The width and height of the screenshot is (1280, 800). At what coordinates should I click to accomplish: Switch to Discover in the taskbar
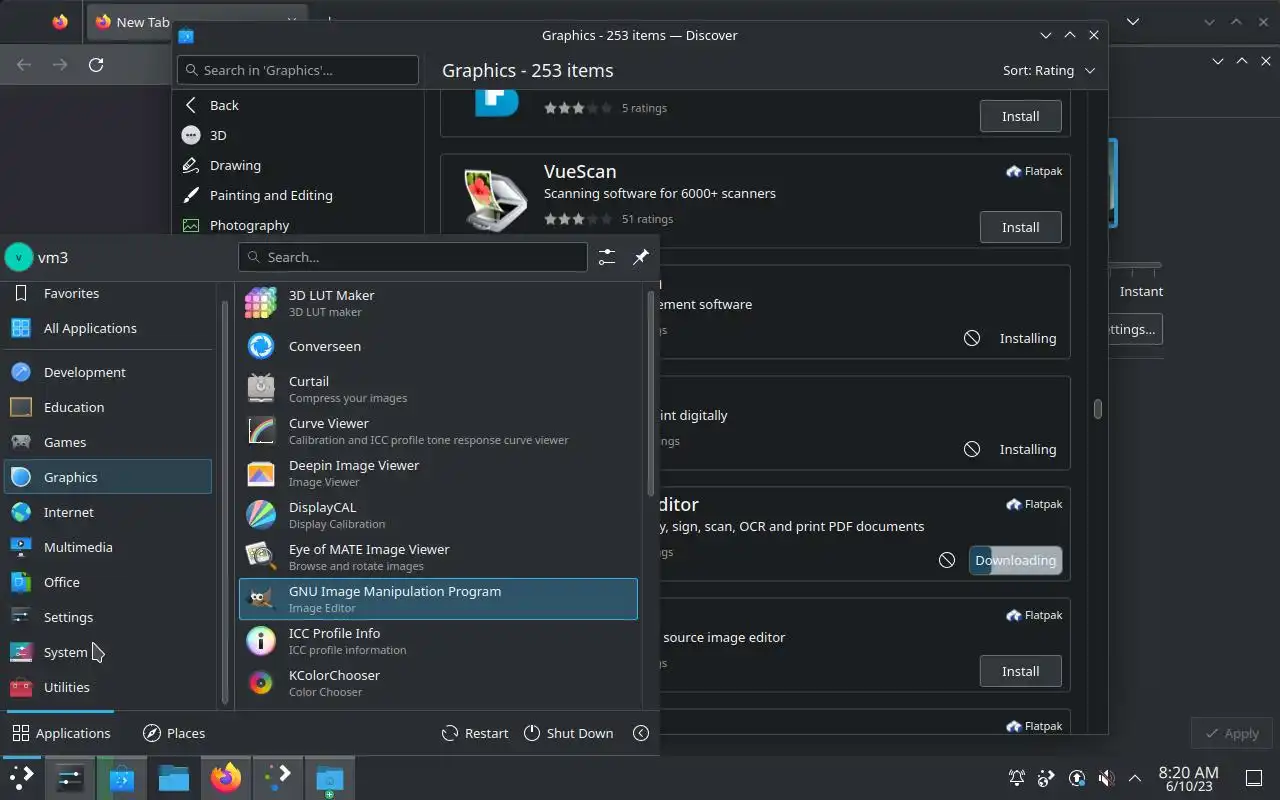(x=122, y=777)
